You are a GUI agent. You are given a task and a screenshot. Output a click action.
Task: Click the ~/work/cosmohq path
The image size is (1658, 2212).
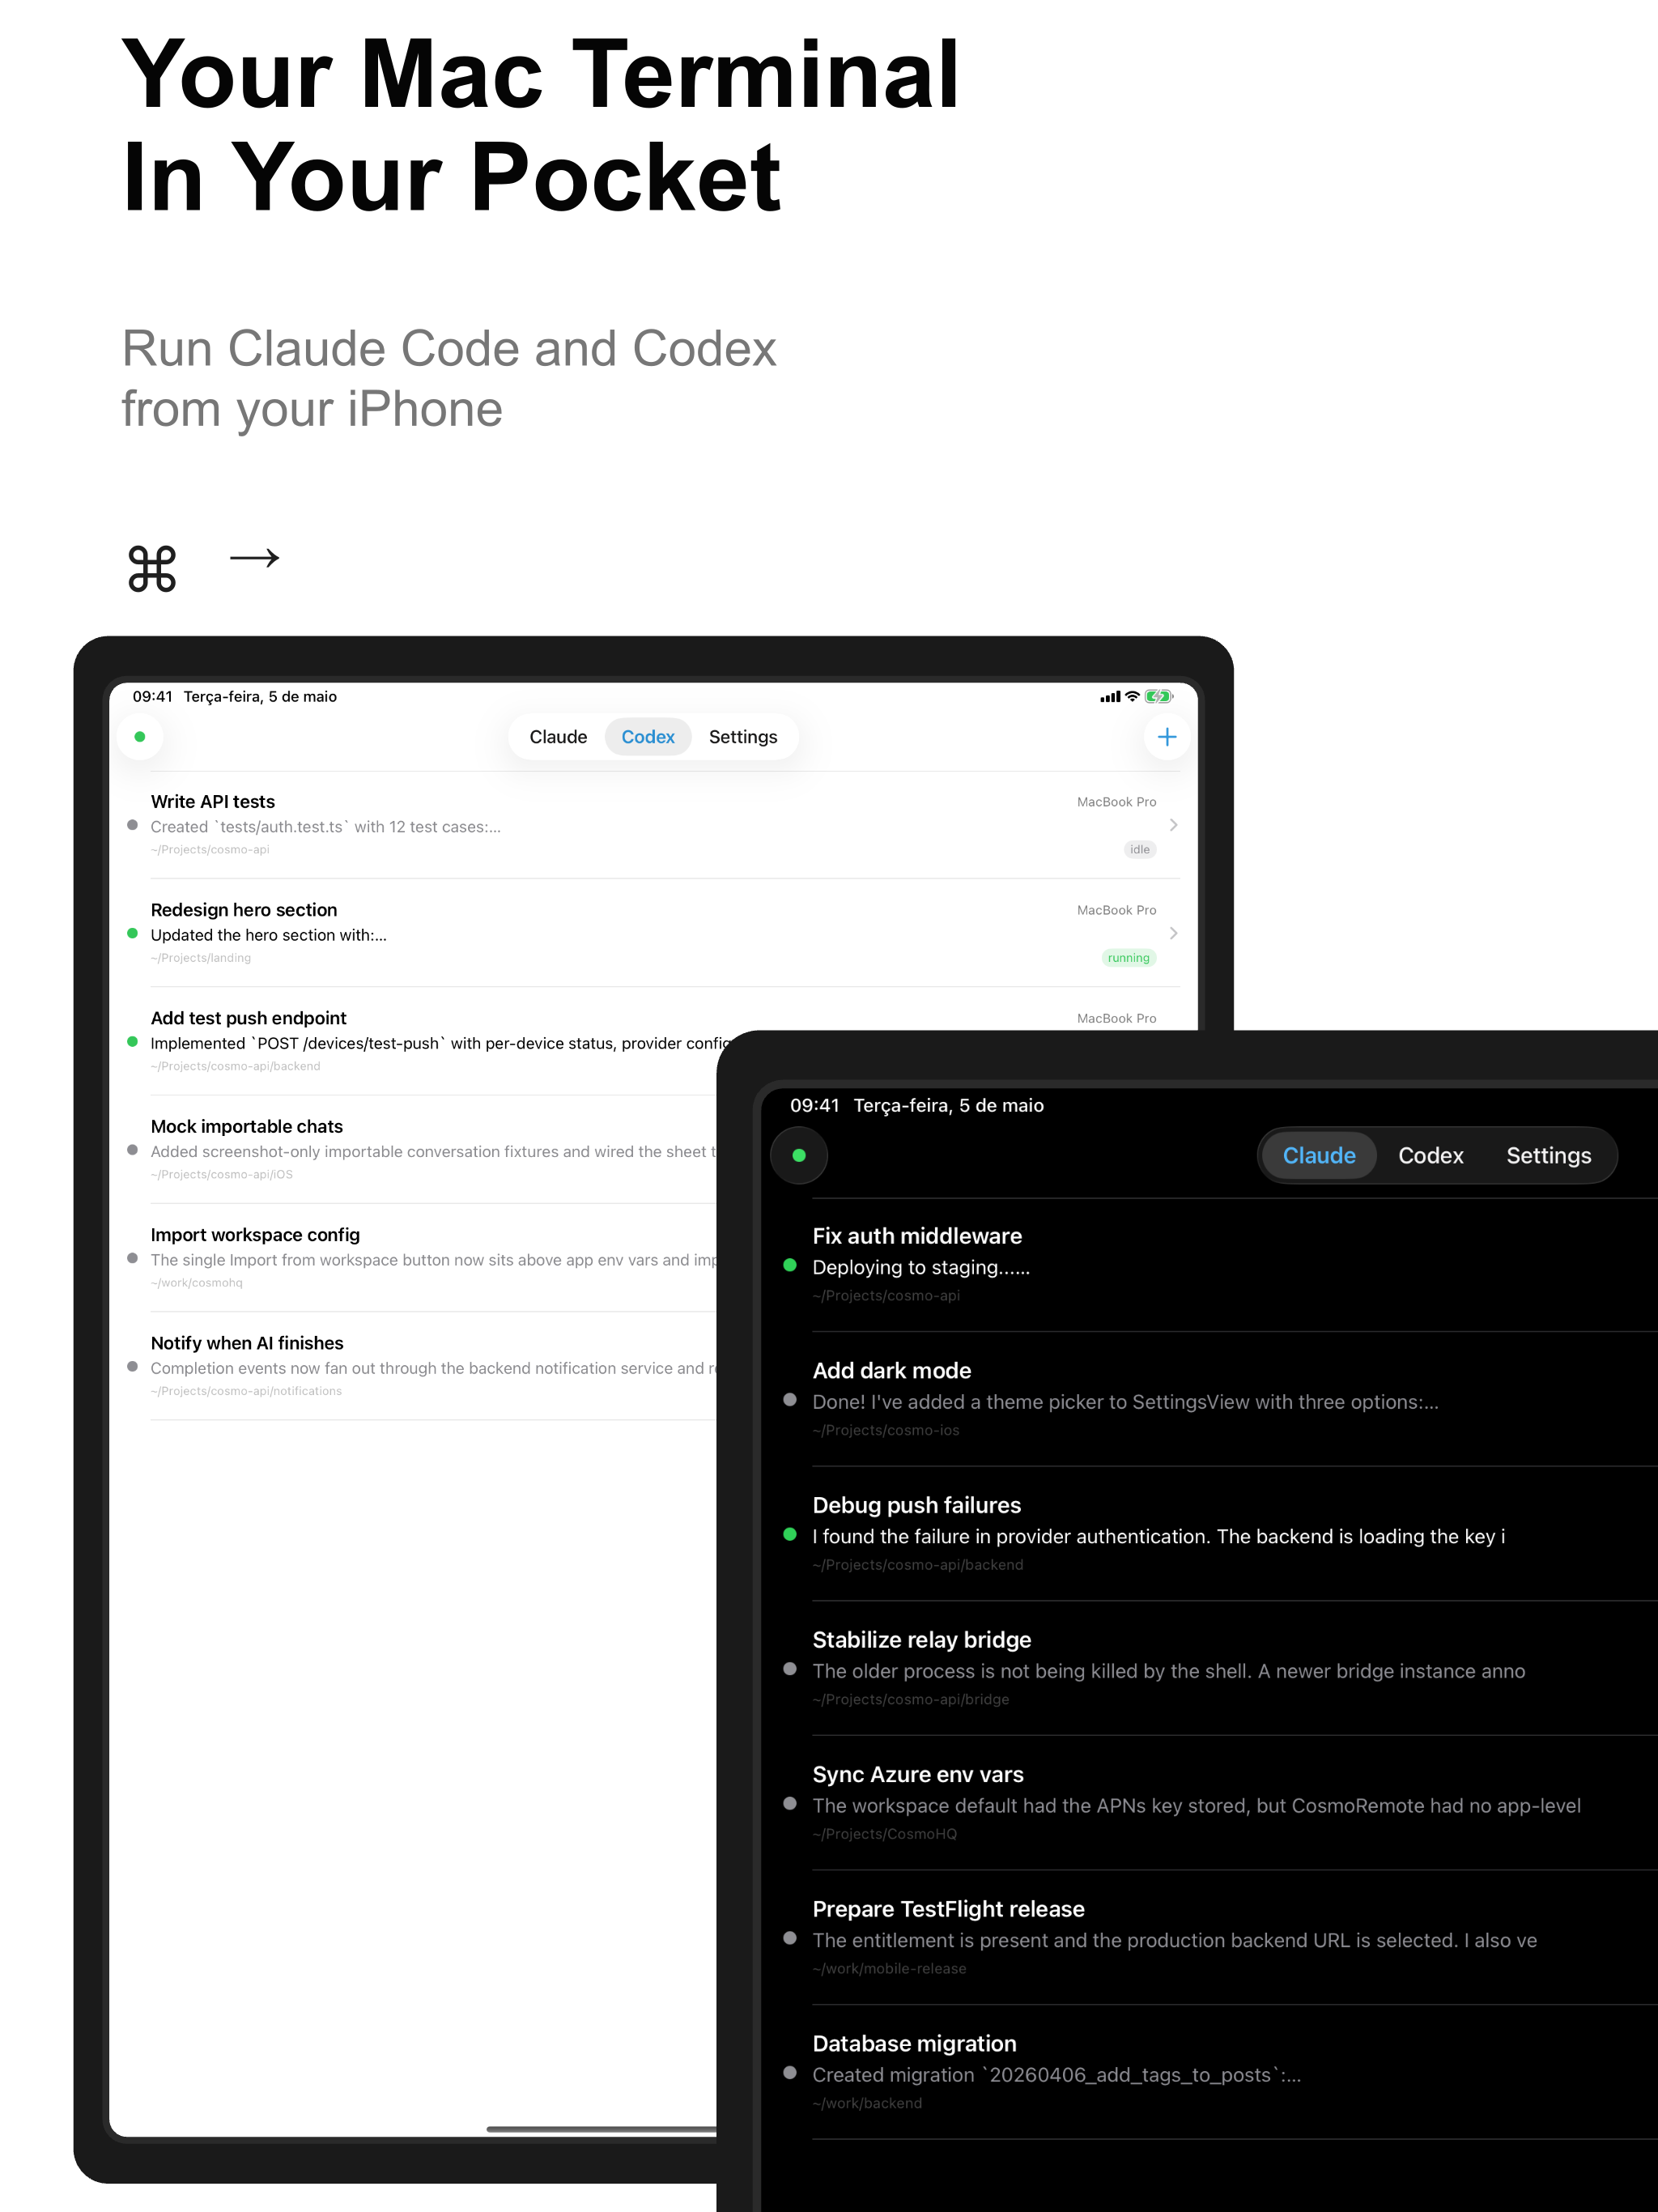tap(197, 1283)
